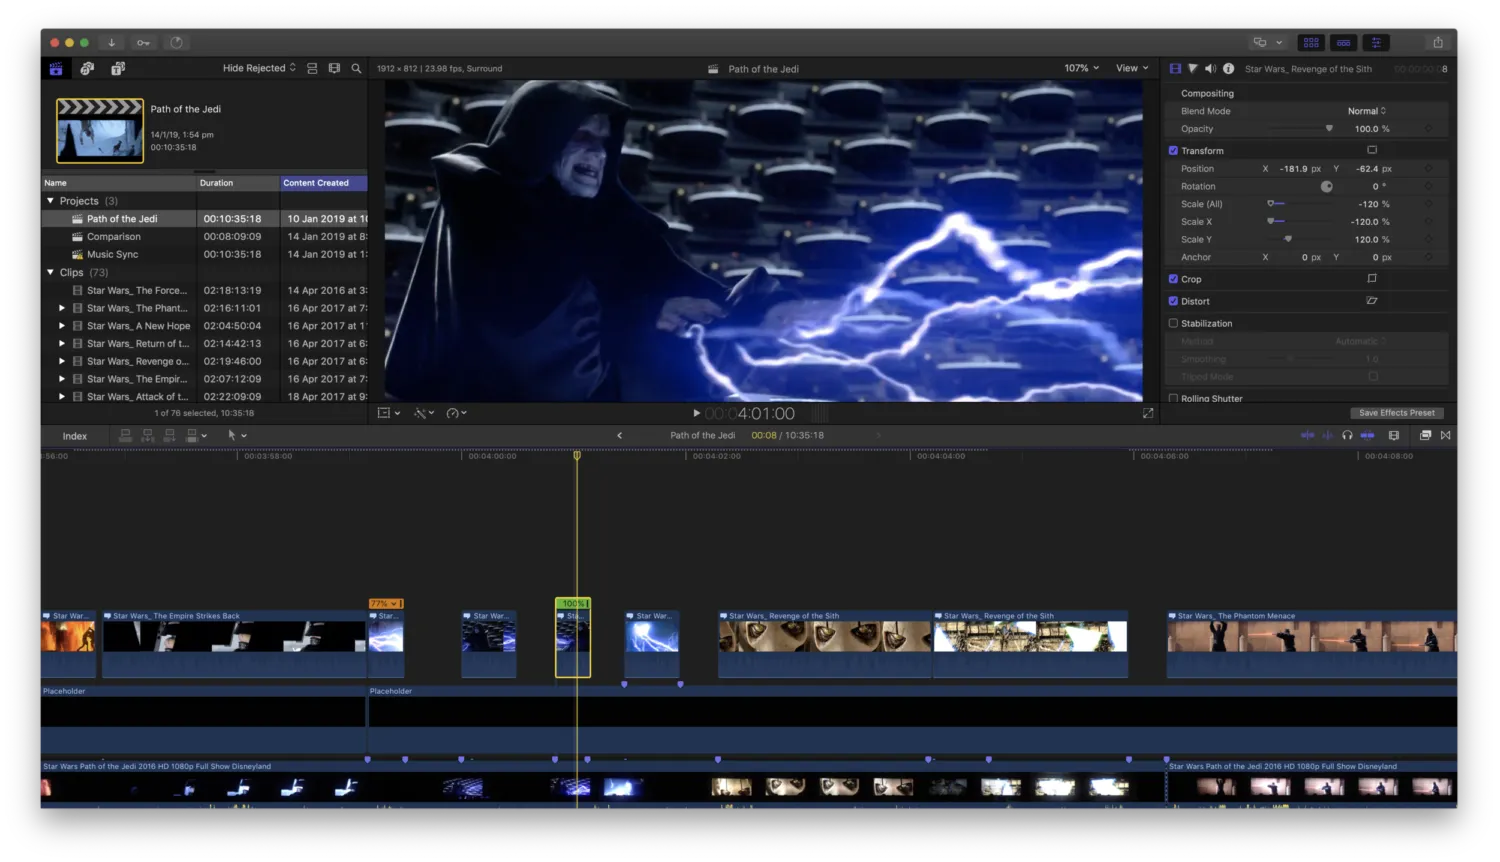Expand the Star Wars_ A New Hope clip row

click(x=62, y=326)
